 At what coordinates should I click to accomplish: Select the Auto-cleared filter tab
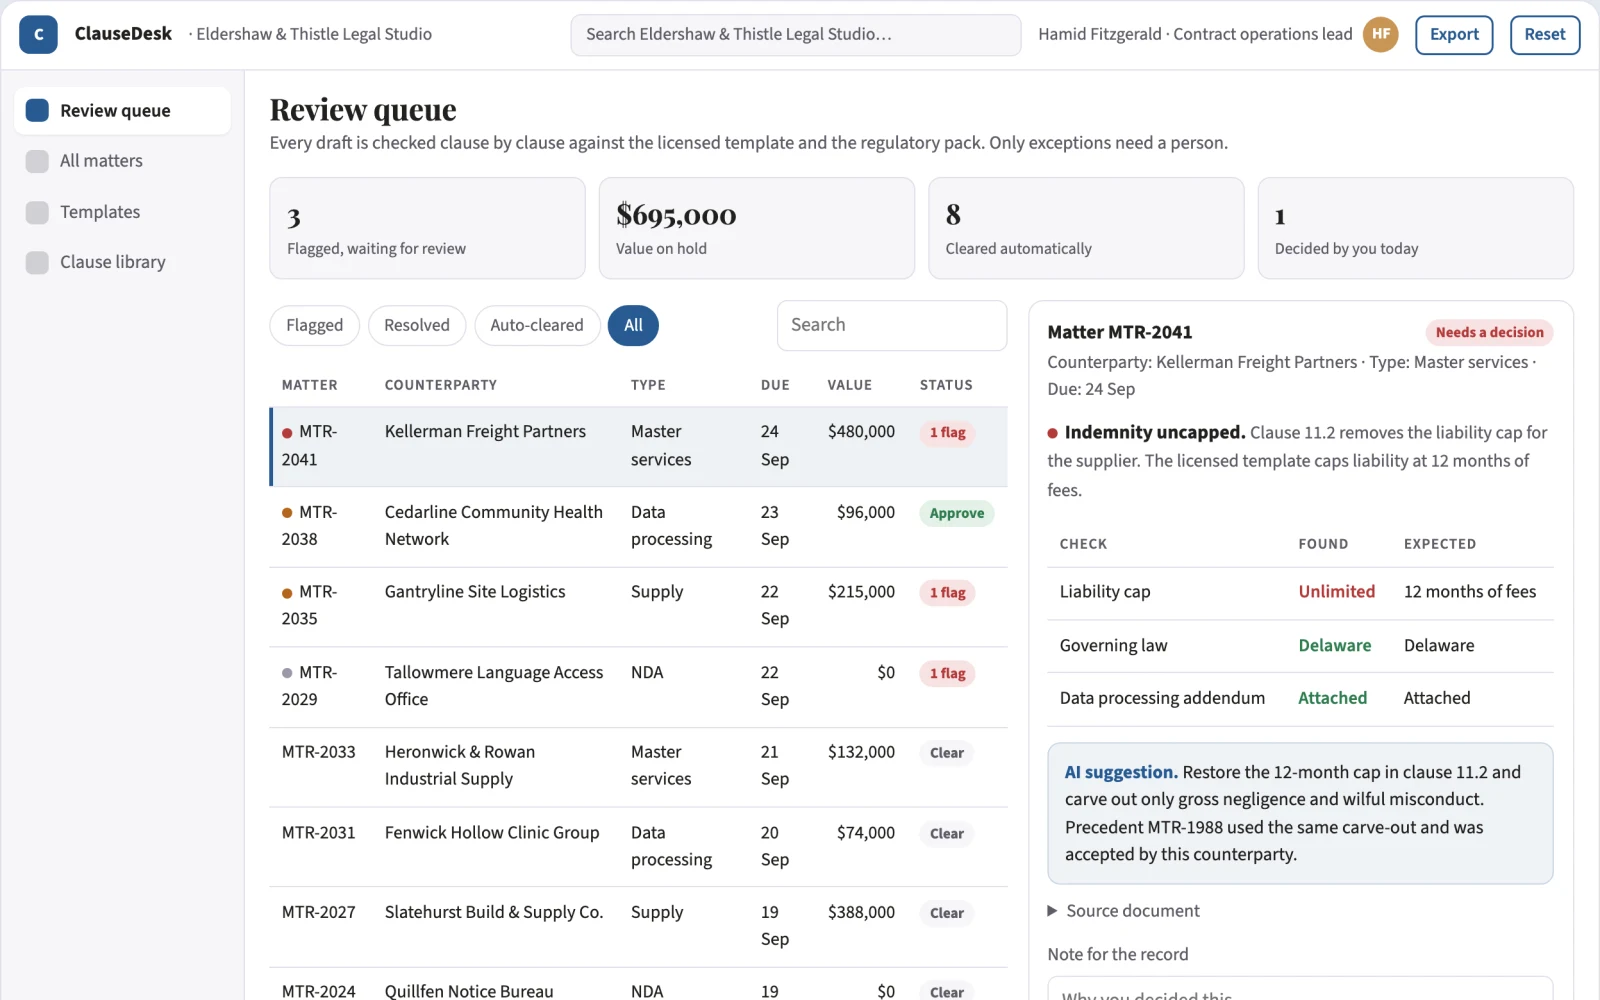click(537, 325)
